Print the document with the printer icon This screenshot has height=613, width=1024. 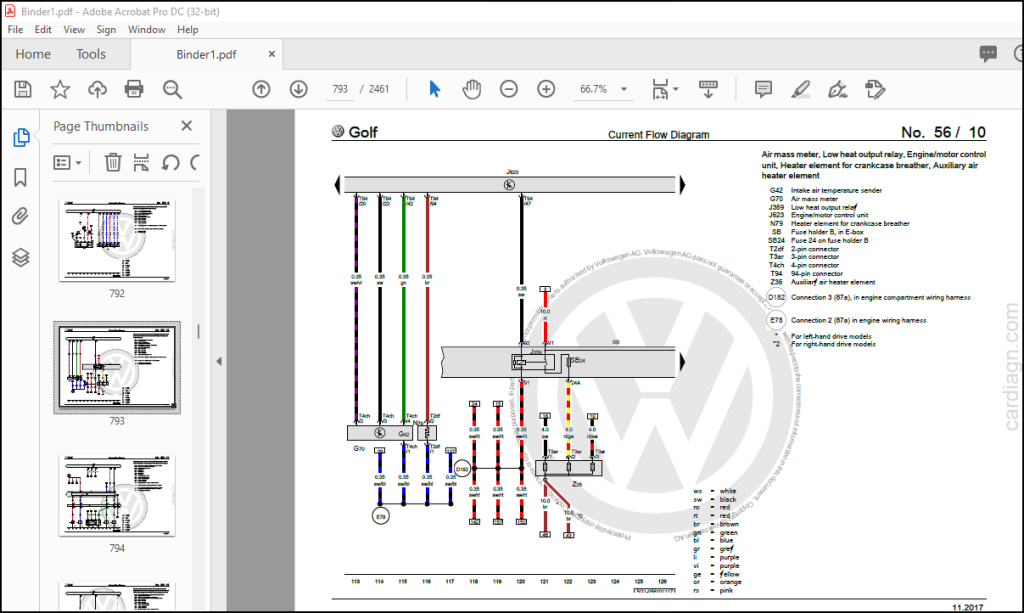click(134, 89)
